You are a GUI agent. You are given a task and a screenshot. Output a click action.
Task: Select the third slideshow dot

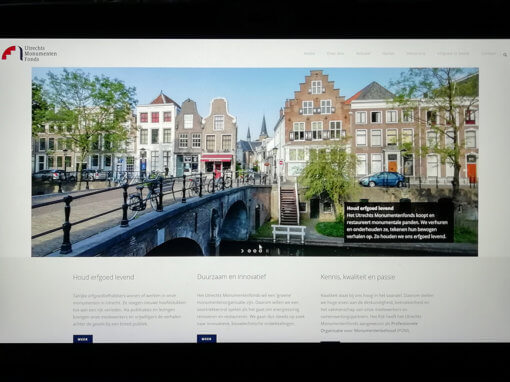coord(261,251)
